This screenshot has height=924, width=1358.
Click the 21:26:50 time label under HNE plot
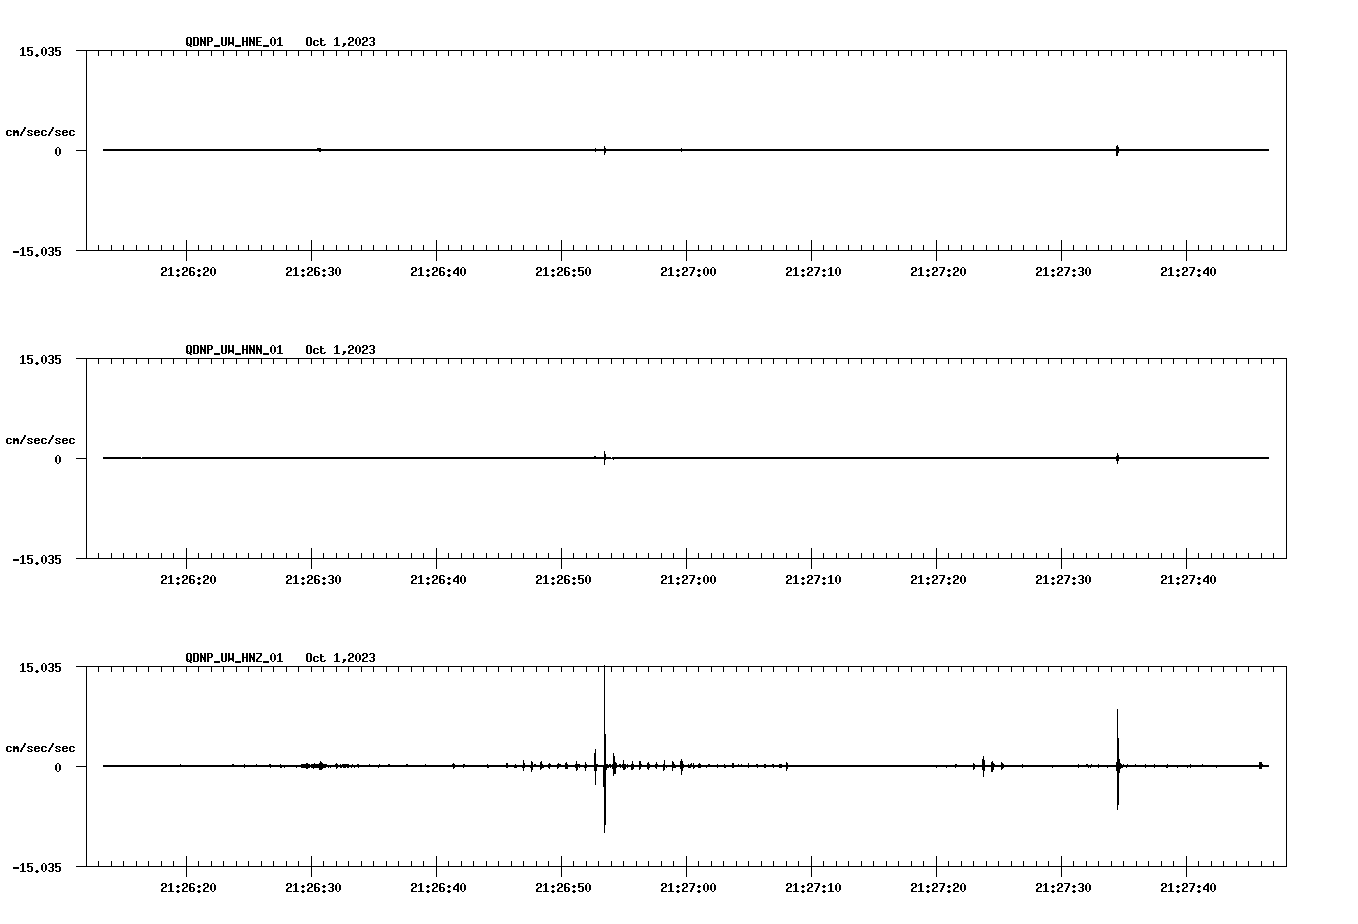tap(563, 272)
